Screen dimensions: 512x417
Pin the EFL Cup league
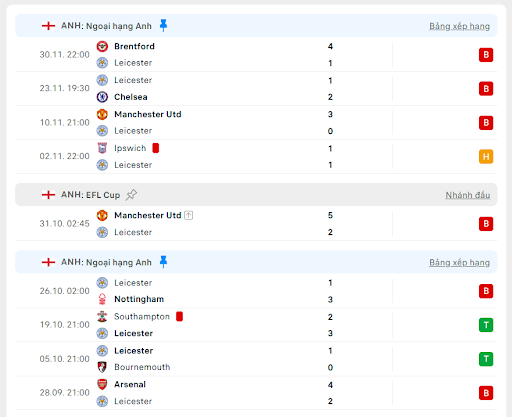pyautogui.click(x=131, y=195)
